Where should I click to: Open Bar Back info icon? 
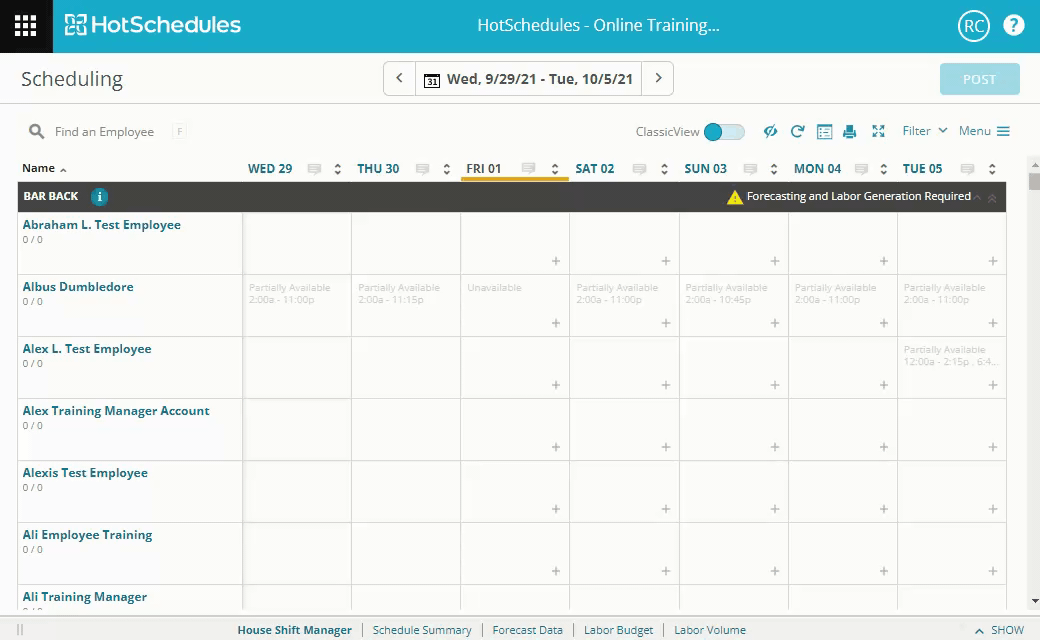100,197
